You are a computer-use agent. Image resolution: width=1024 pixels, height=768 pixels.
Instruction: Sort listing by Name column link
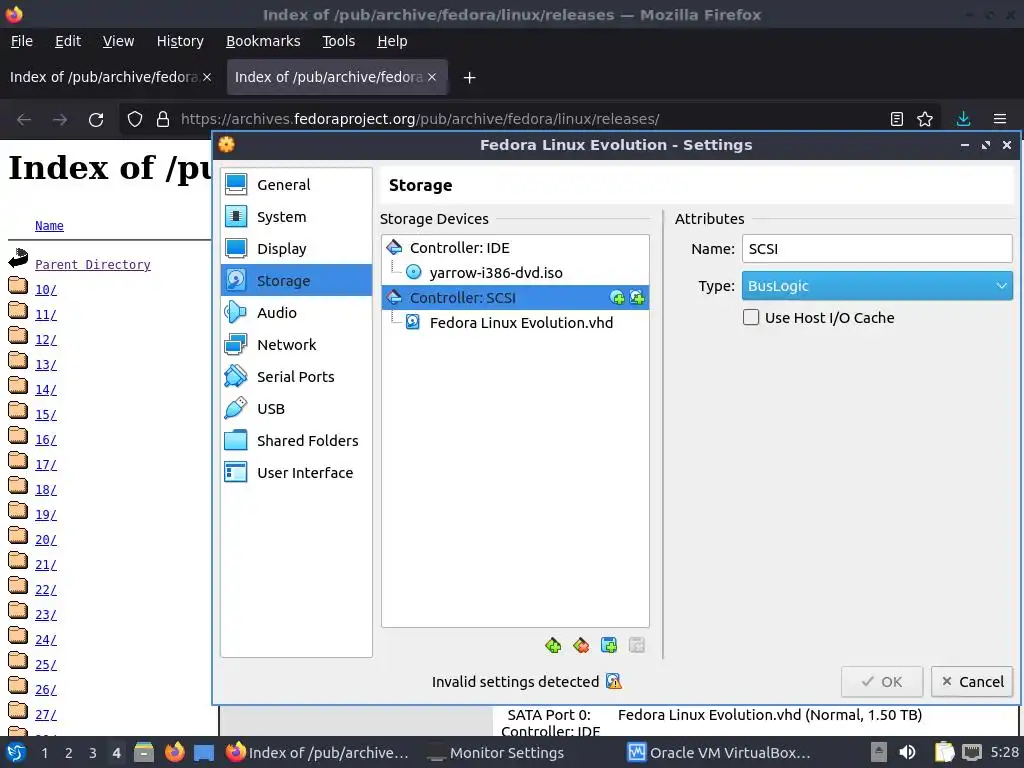[49, 225]
